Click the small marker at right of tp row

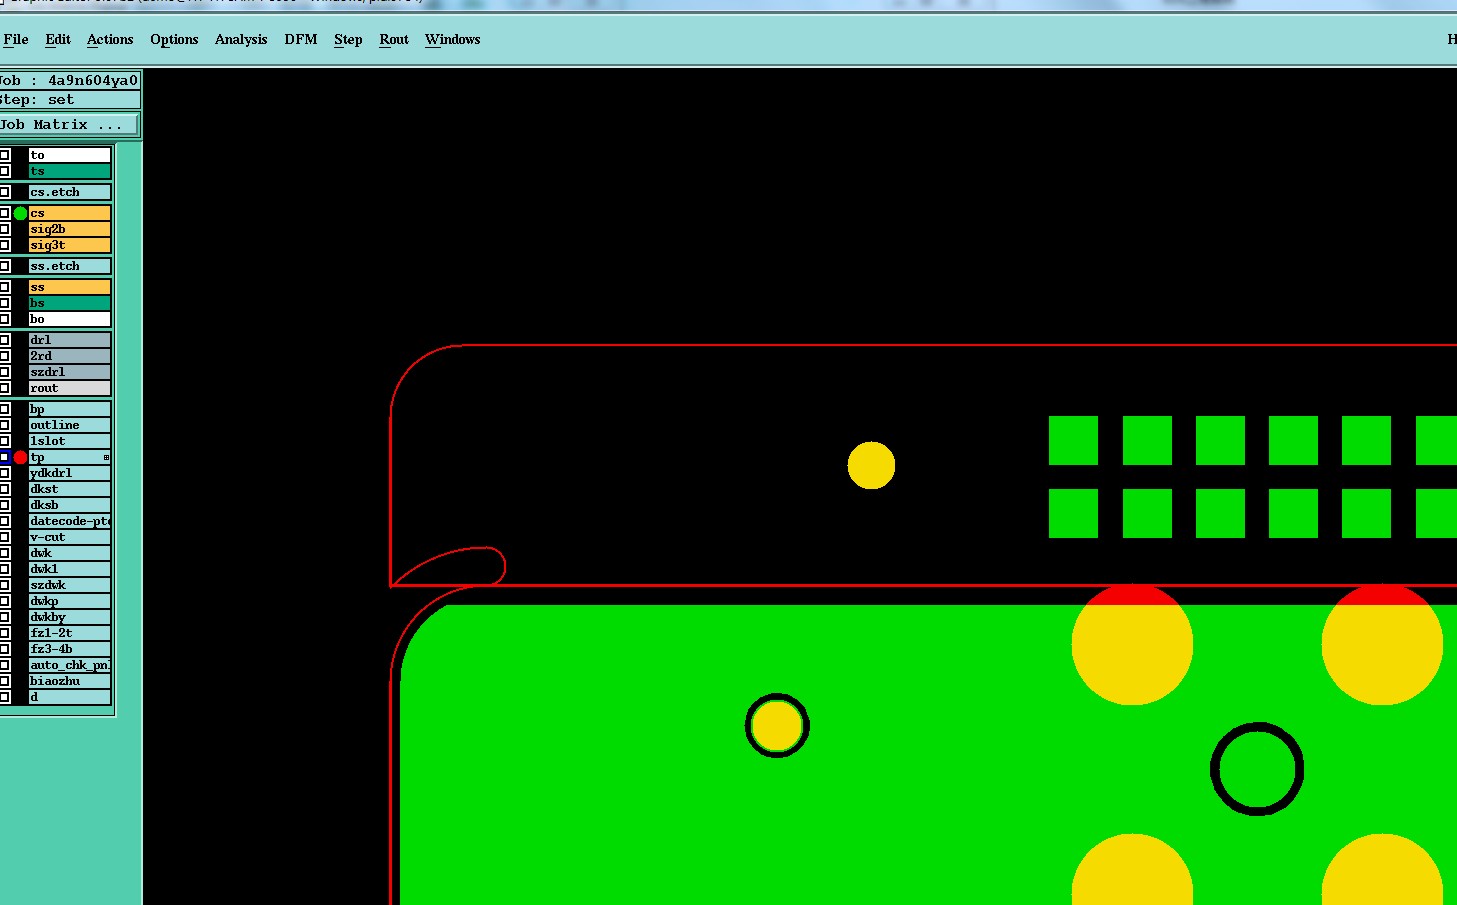[106, 457]
